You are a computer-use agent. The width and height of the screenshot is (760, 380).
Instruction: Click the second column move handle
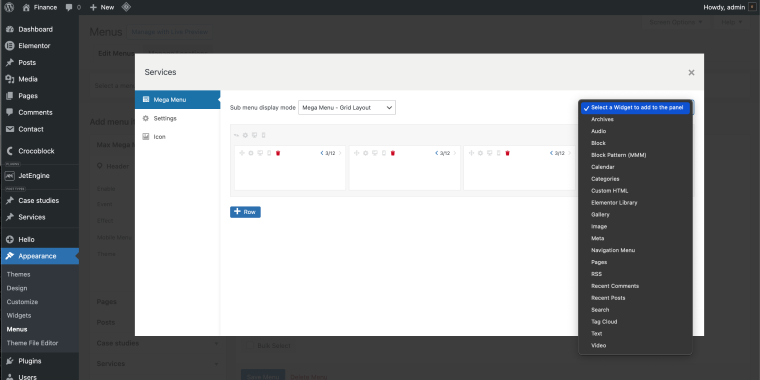tap(357, 153)
